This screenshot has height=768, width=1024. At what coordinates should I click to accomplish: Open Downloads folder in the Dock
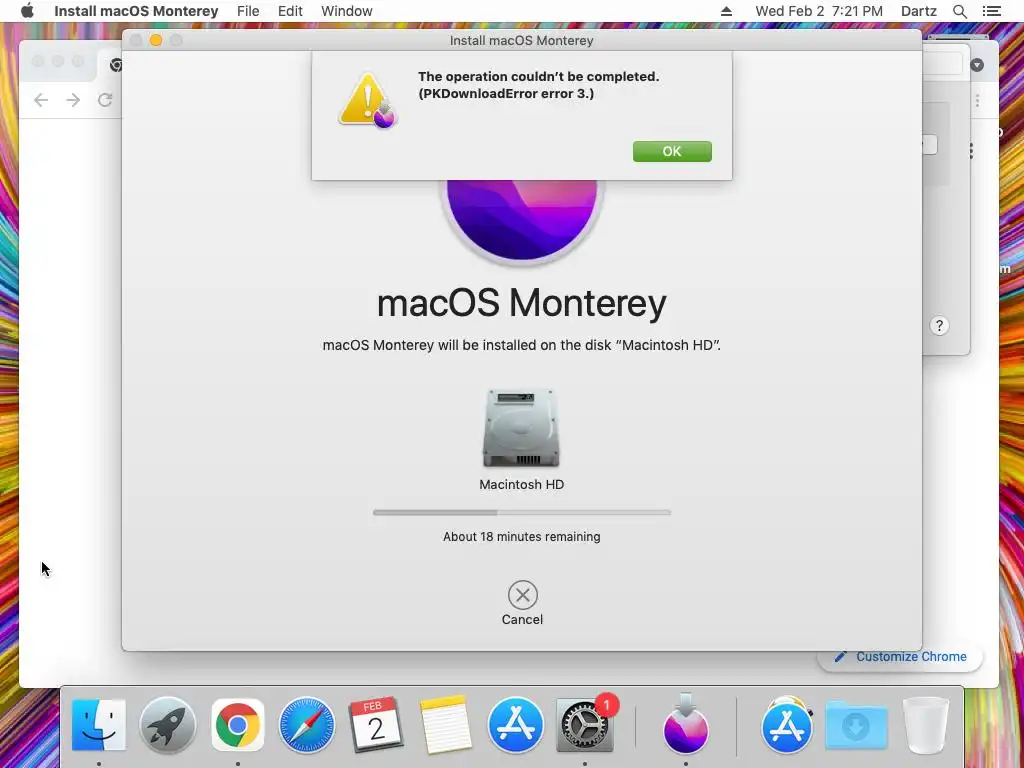click(856, 725)
